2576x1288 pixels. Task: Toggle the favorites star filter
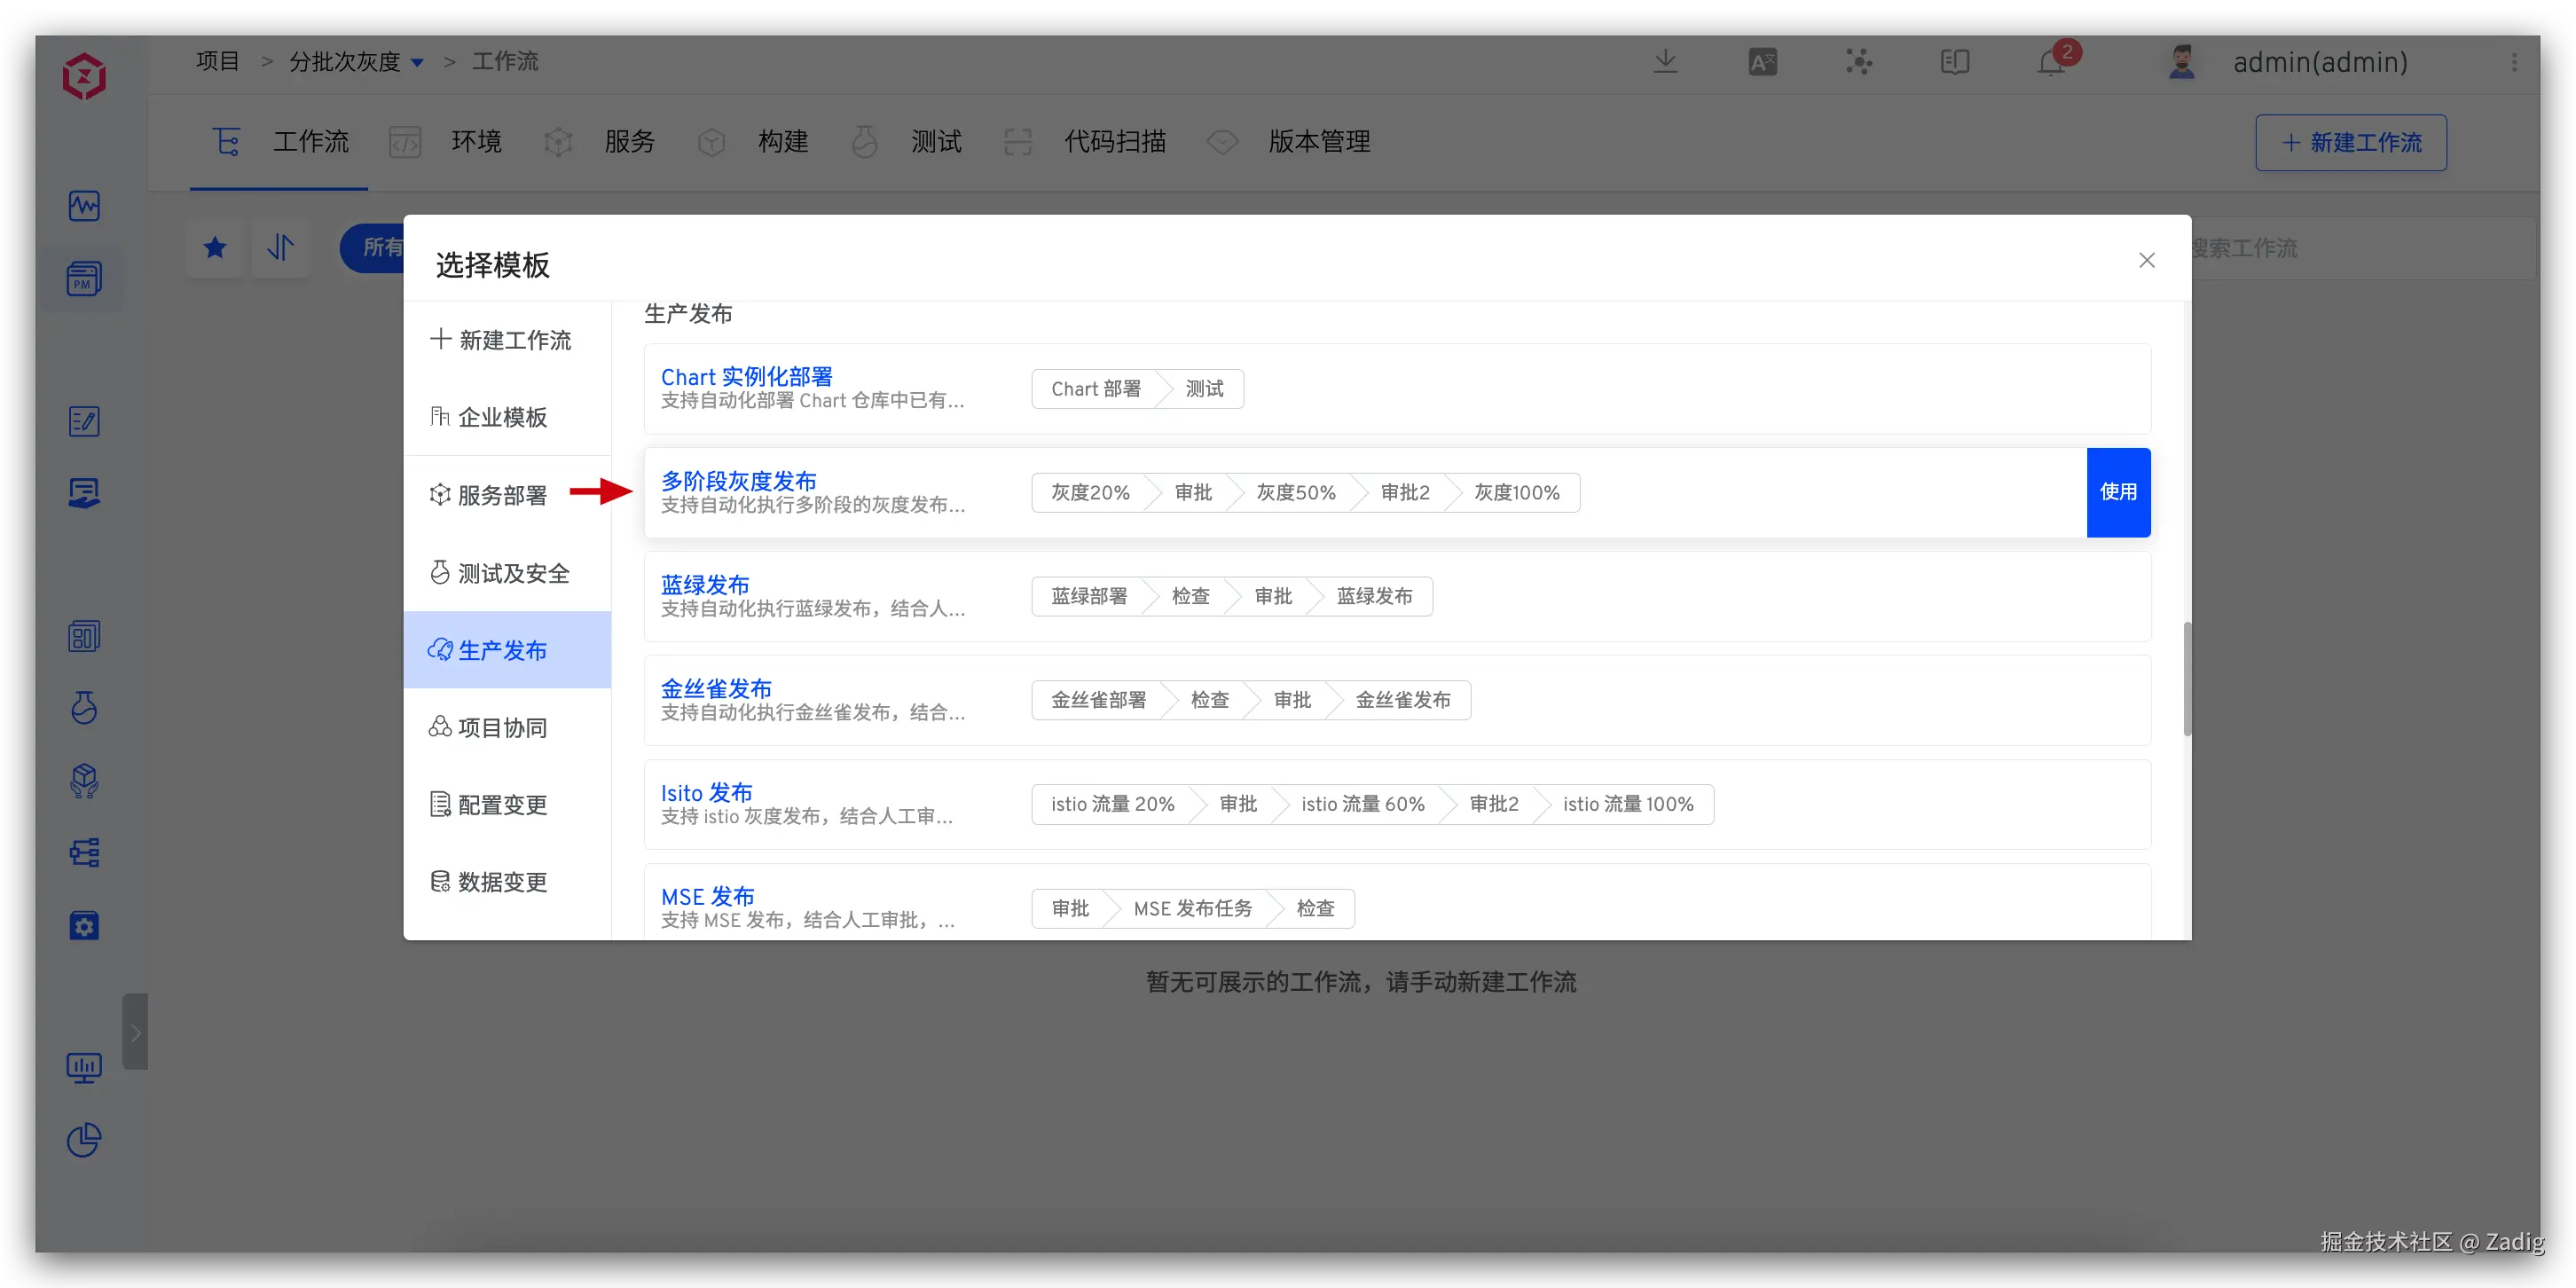point(215,247)
